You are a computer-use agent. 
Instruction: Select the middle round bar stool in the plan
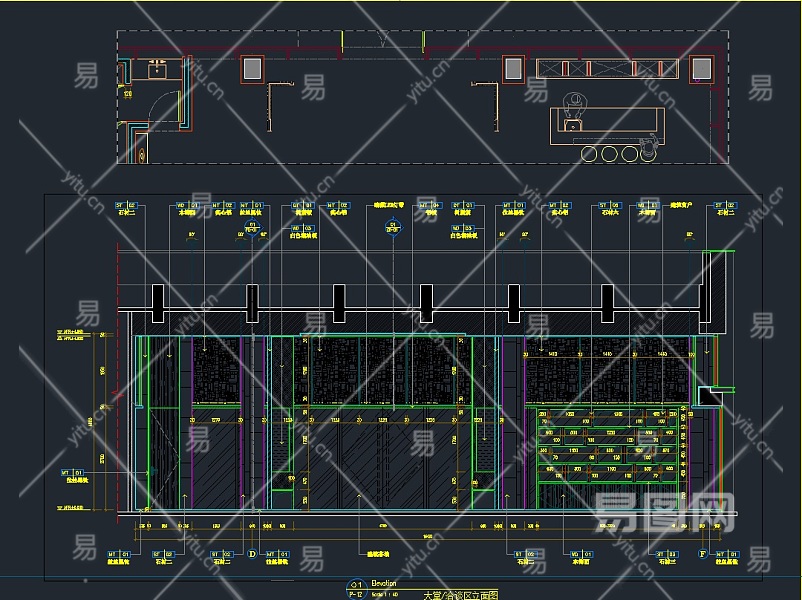pos(609,153)
